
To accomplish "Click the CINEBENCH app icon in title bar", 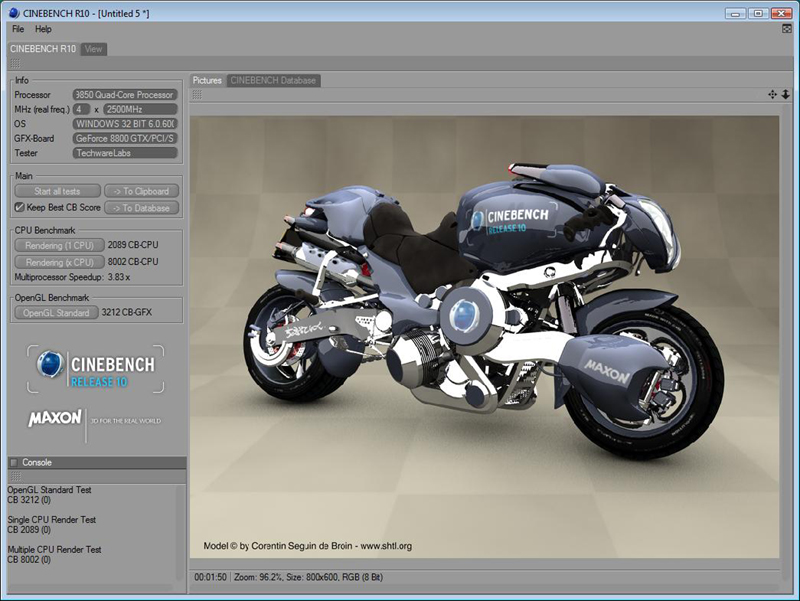I will (x=14, y=13).
